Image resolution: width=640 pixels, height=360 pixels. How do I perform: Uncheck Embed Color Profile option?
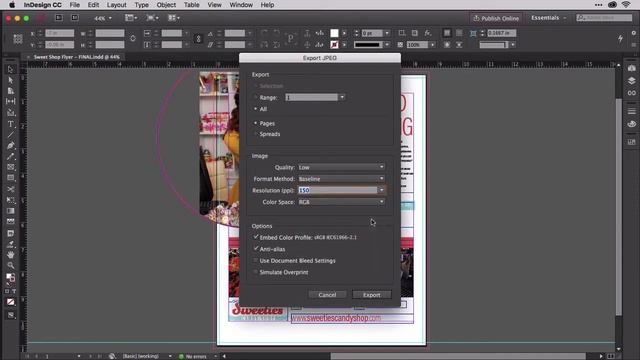click(256, 237)
